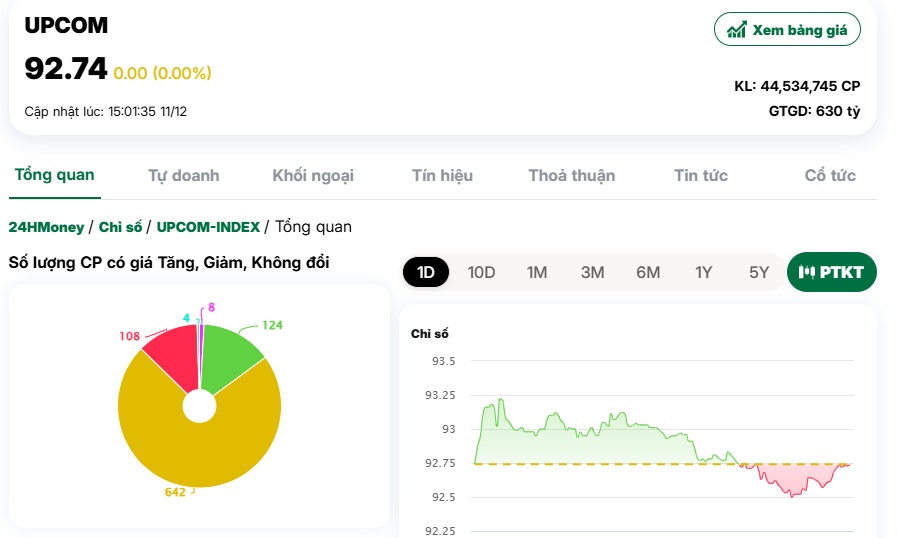Viewport: 898px width, 538px height.
Task: Follow the 24HMoney breadcrumb link
Action: click(x=46, y=227)
